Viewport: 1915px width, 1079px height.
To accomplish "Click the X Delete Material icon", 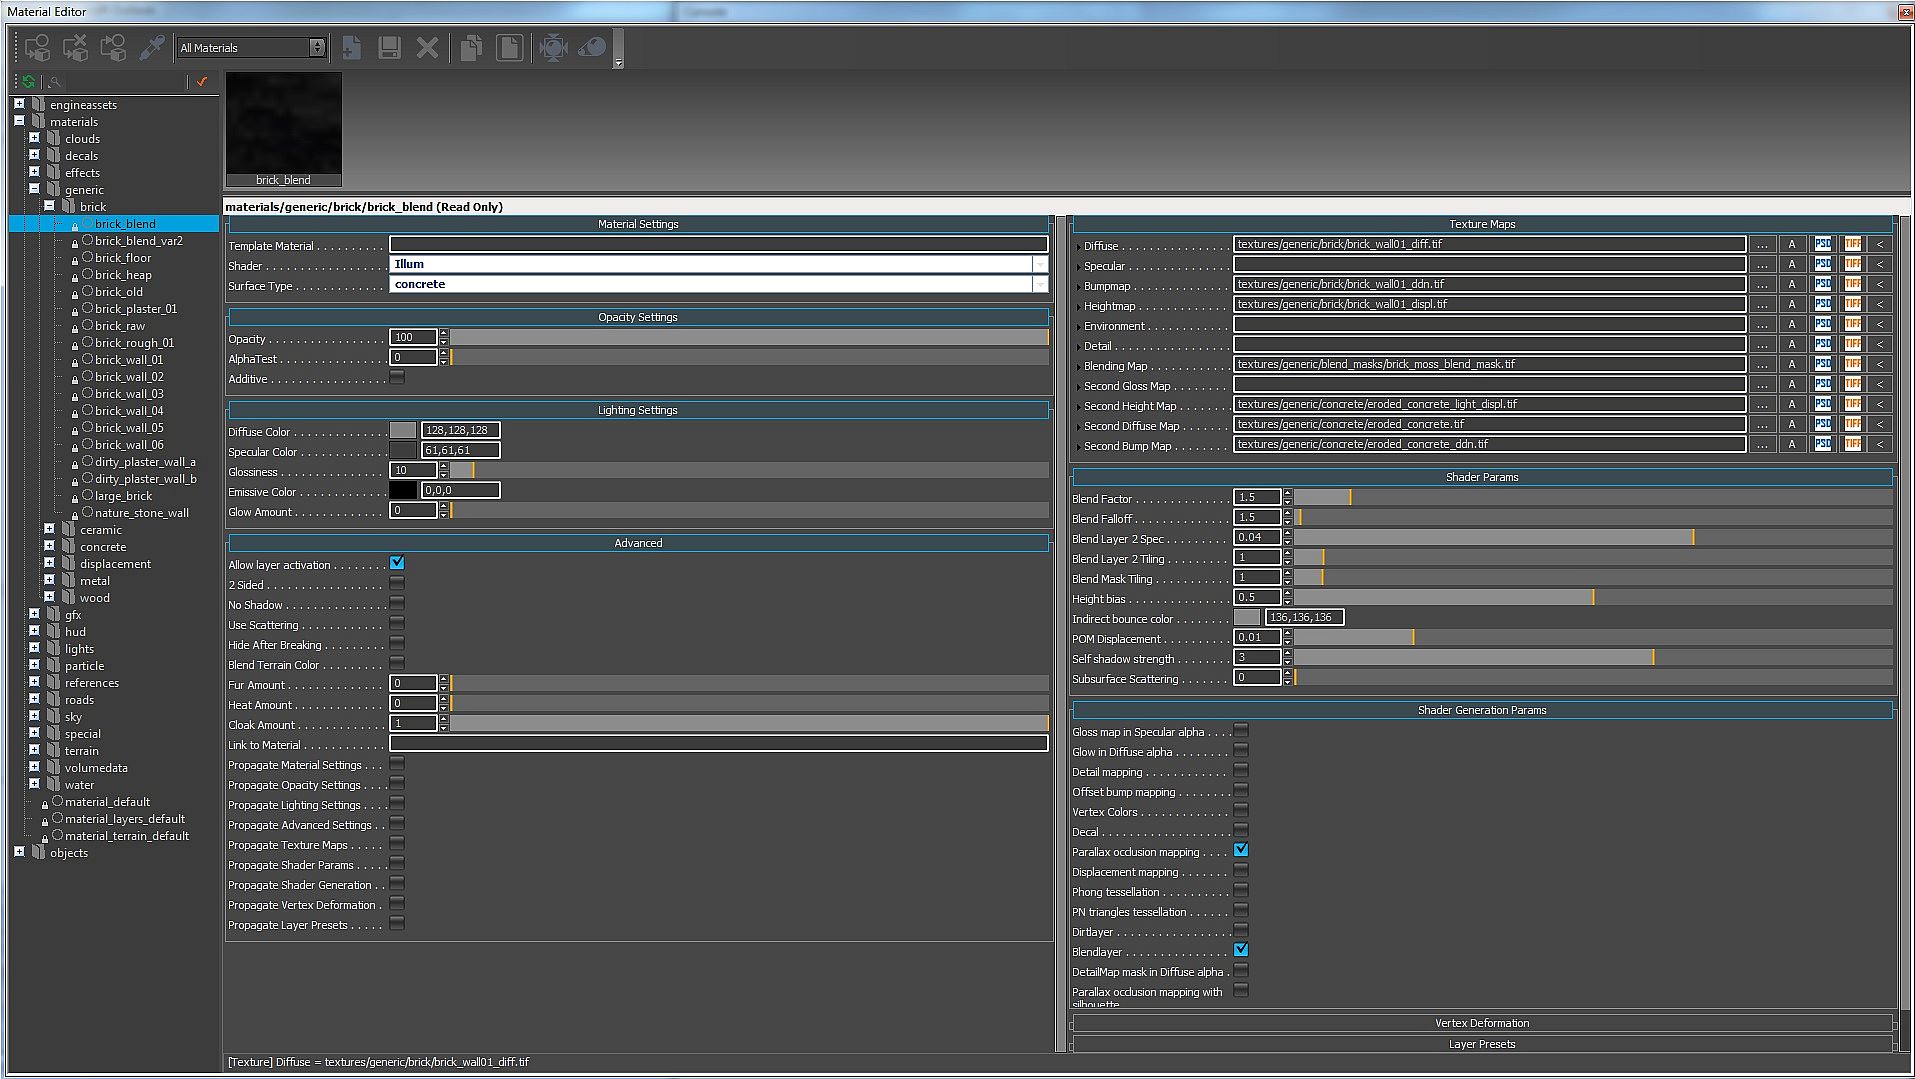I will coord(427,47).
